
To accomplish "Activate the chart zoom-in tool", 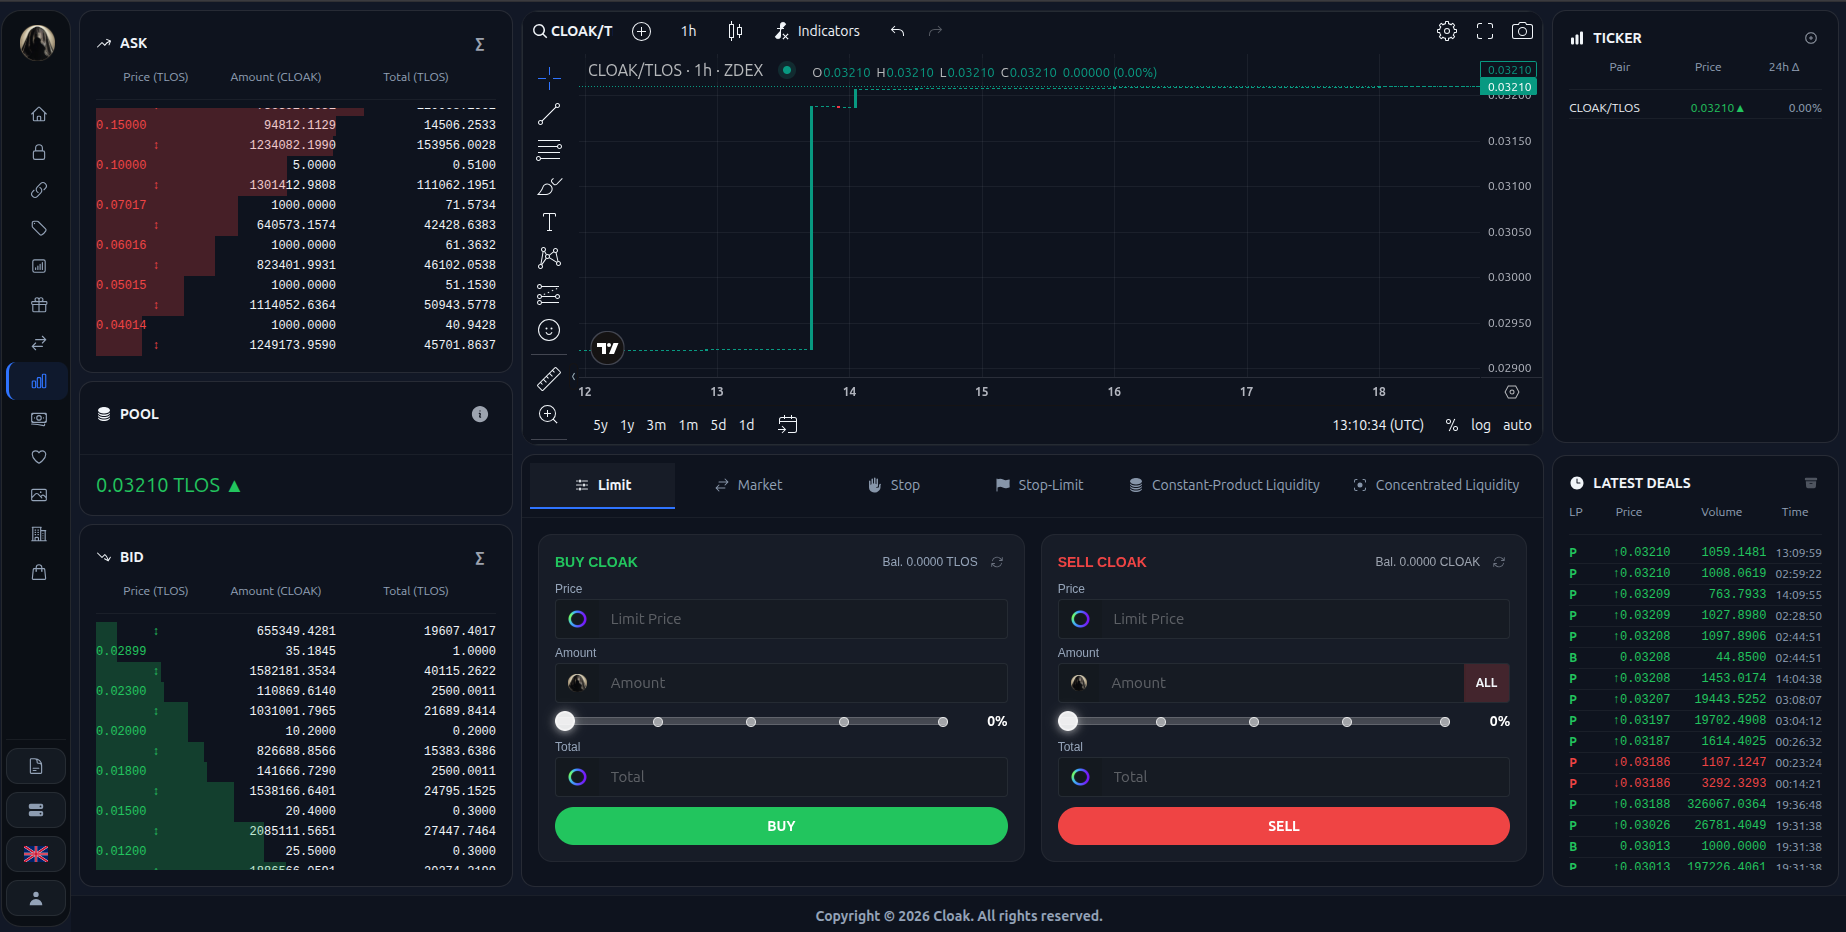I will point(548,415).
